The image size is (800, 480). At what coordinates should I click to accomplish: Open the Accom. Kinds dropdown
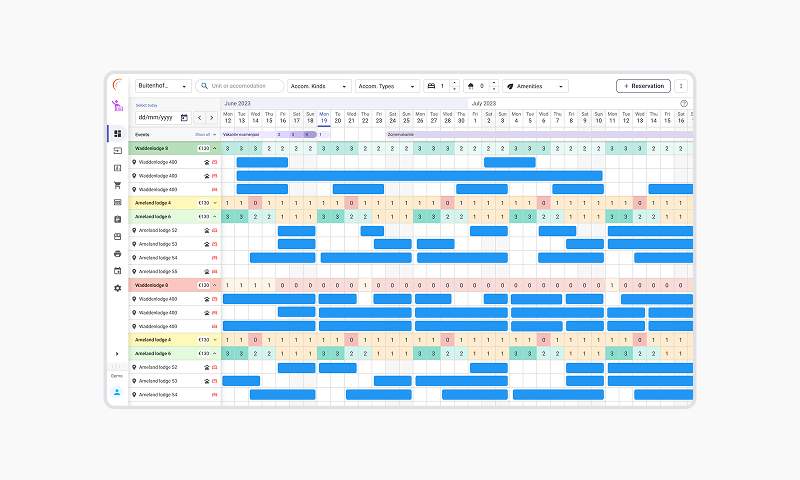(319, 86)
